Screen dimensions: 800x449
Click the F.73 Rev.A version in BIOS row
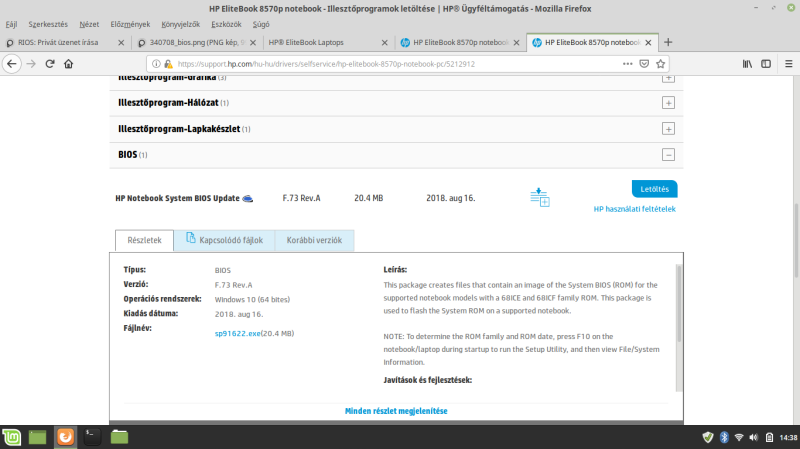pyautogui.click(x=302, y=198)
